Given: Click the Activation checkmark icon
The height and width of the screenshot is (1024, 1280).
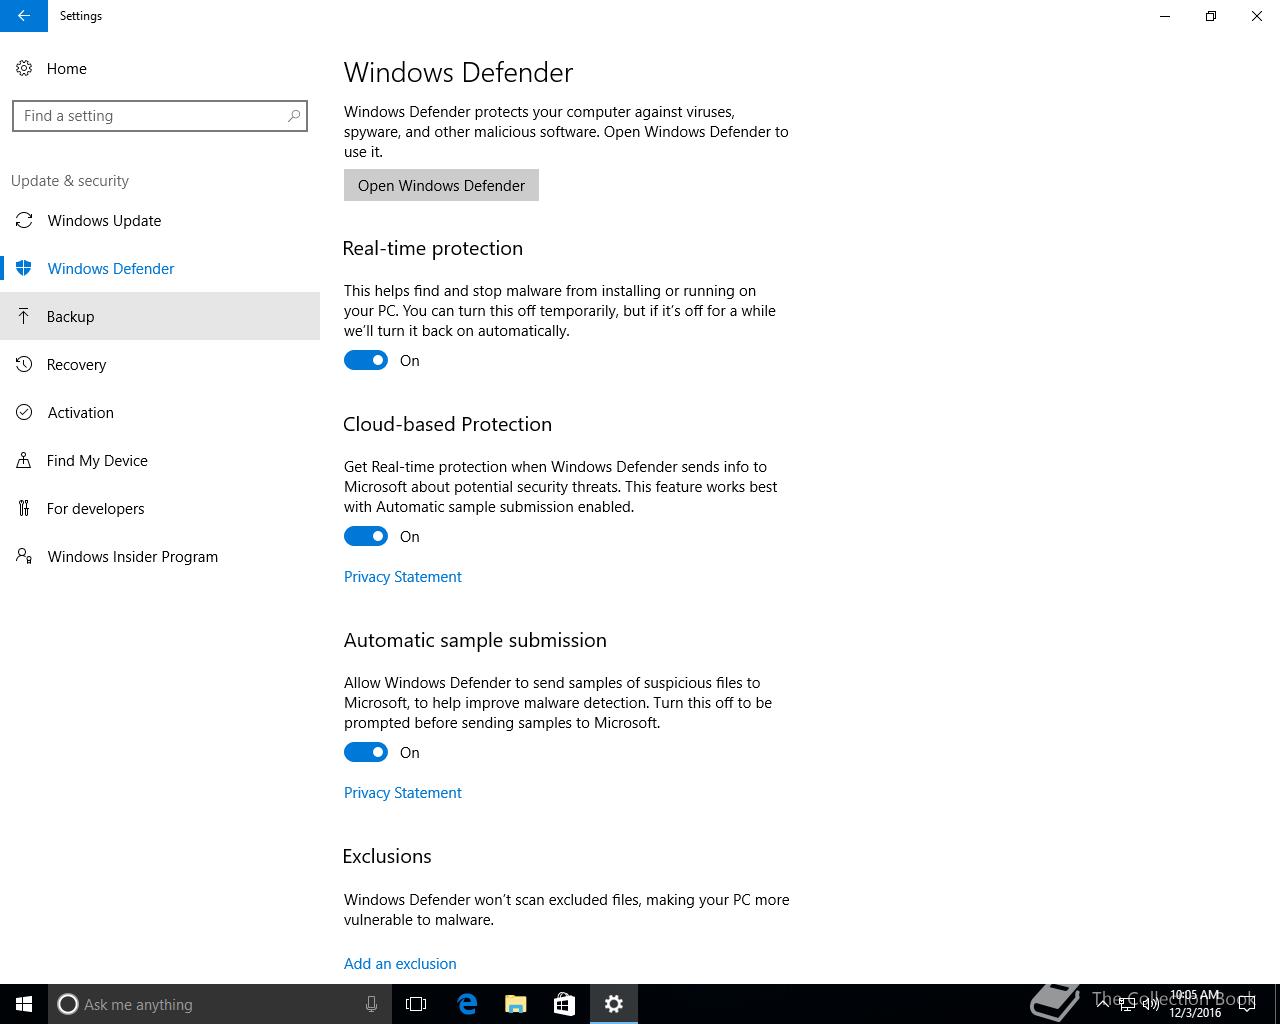Looking at the screenshot, I should 24,412.
